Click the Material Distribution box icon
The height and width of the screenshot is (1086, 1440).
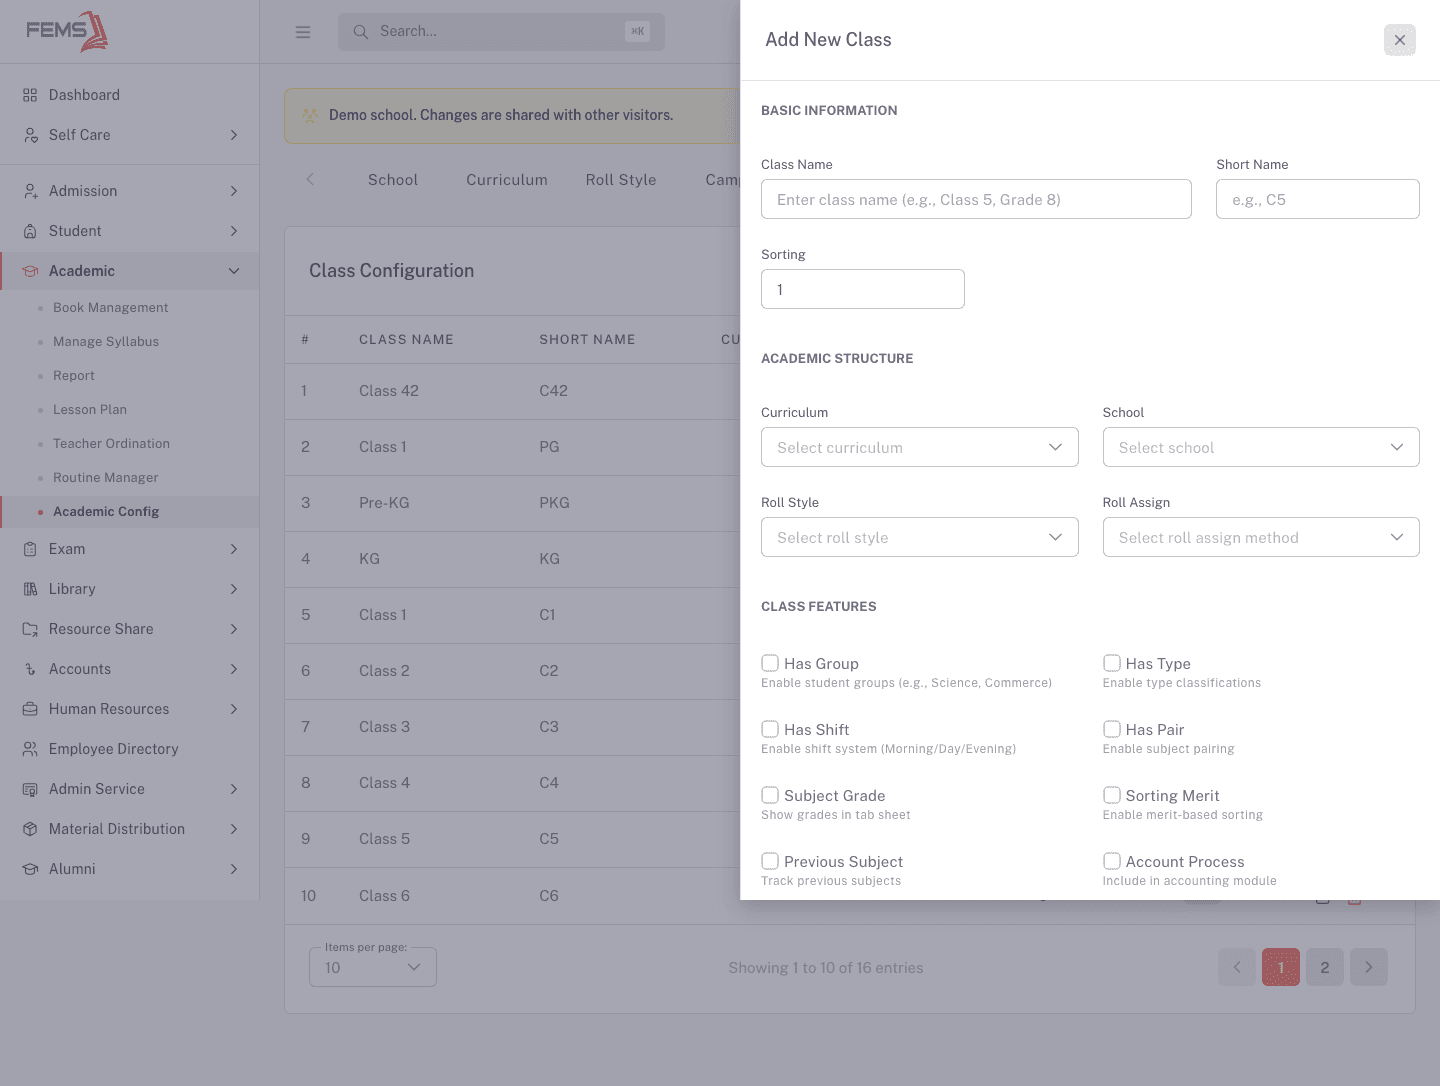pyautogui.click(x=30, y=829)
